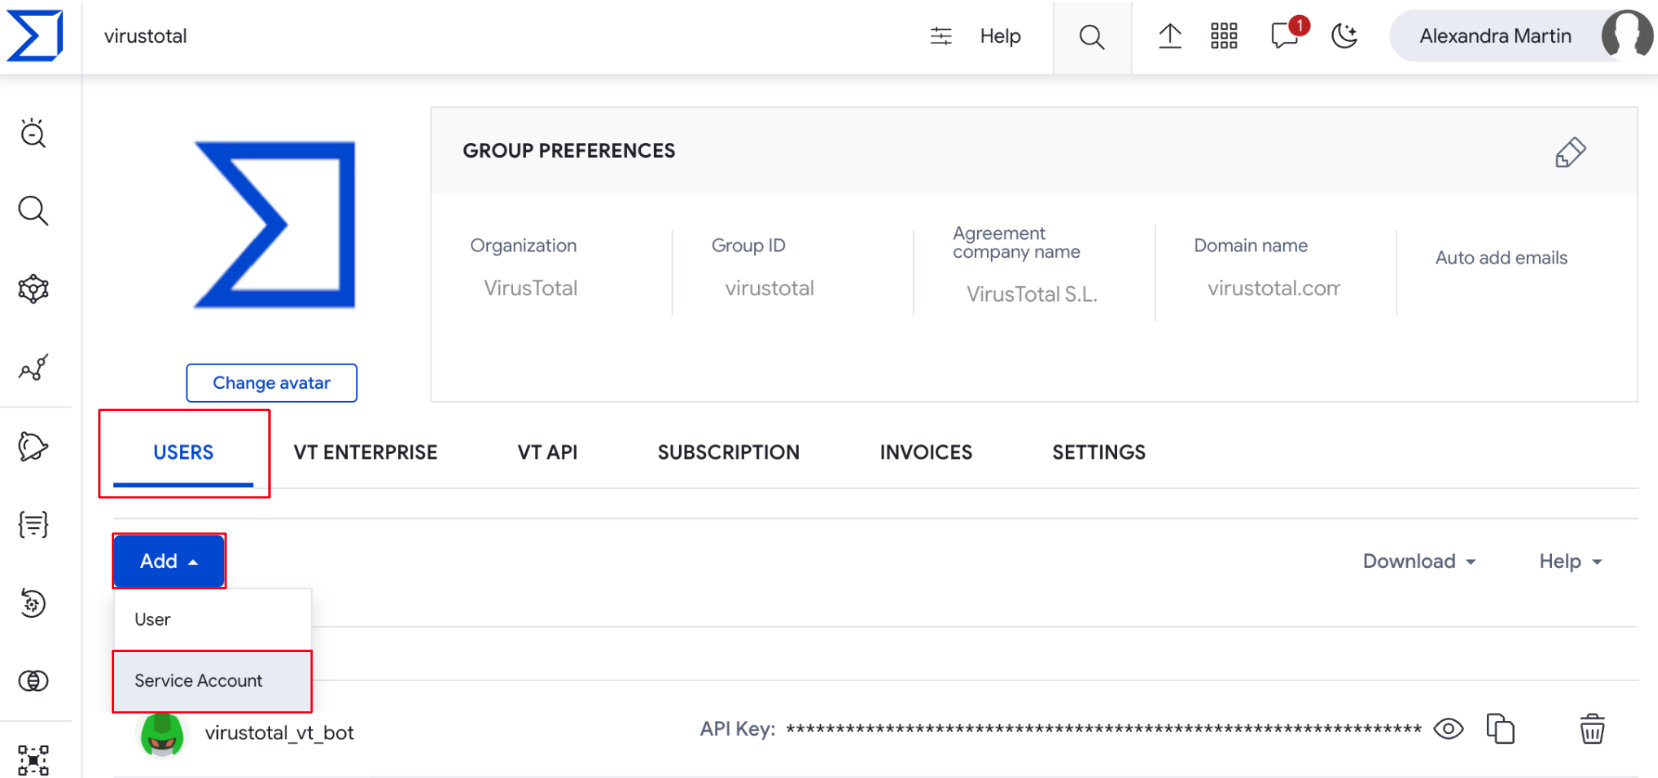The height and width of the screenshot is (778, 1658).
Task: Click the VirusTotal S.L. company name
Action: point(1032,294)
